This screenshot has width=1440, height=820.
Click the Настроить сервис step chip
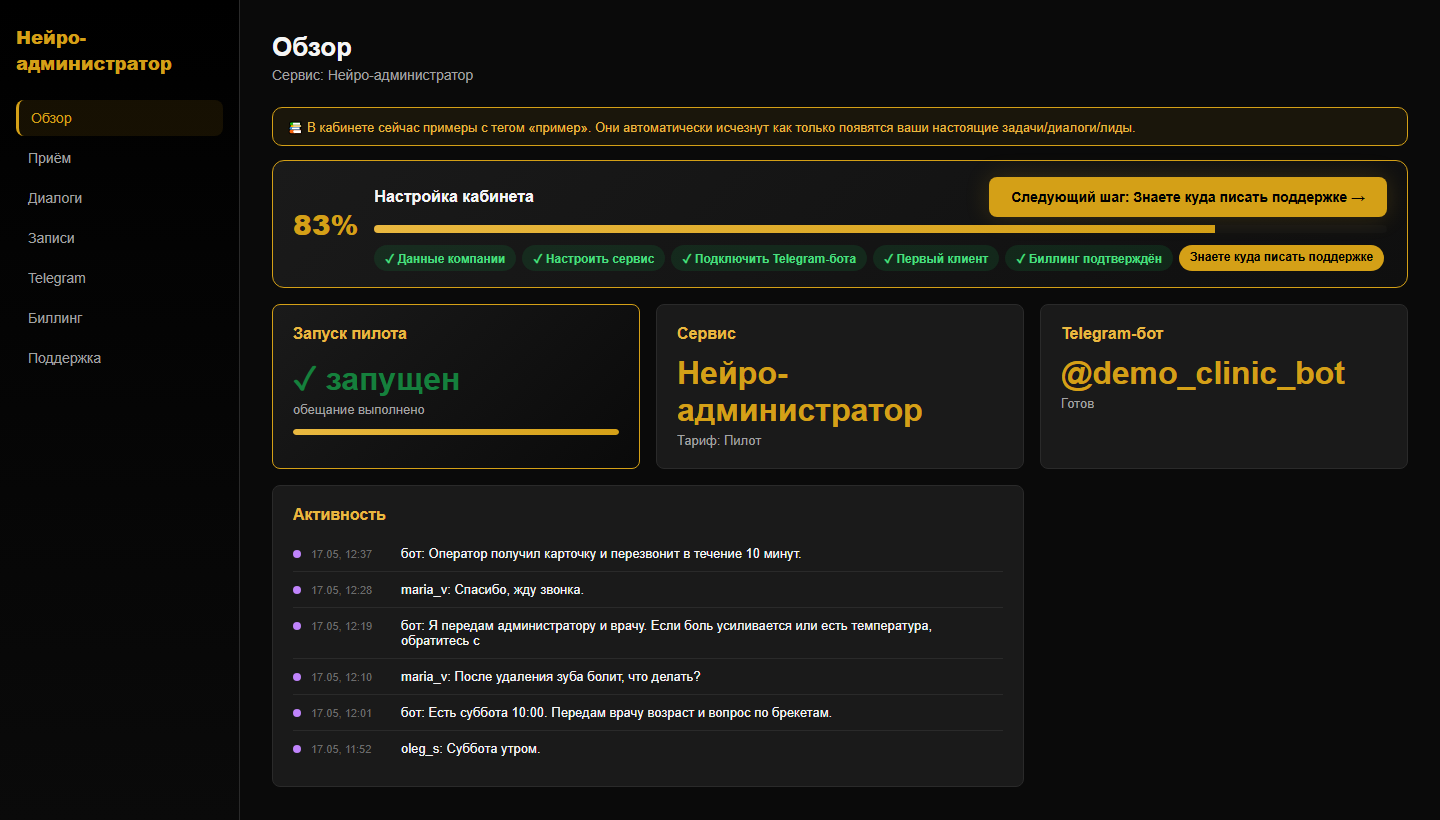[593, 259]
